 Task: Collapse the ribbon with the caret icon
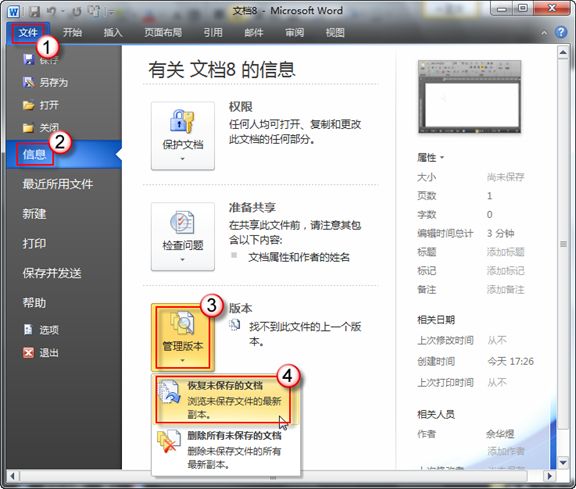pos(544,33)
